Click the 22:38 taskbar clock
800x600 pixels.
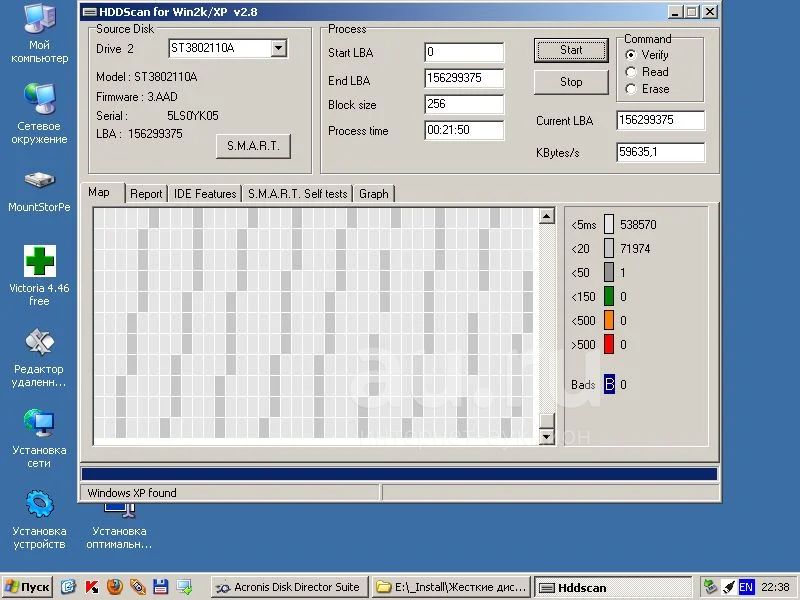[x=775, y=587]
